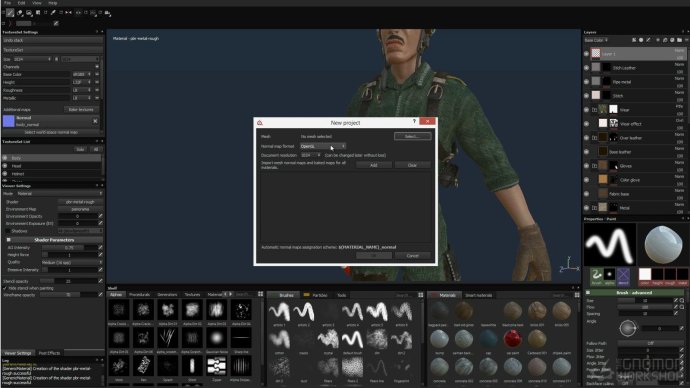The height and width of the screenshot is (388, 690).
Task: Click the add folder icon in Layers panel
Action: click(x=679, y=40)
